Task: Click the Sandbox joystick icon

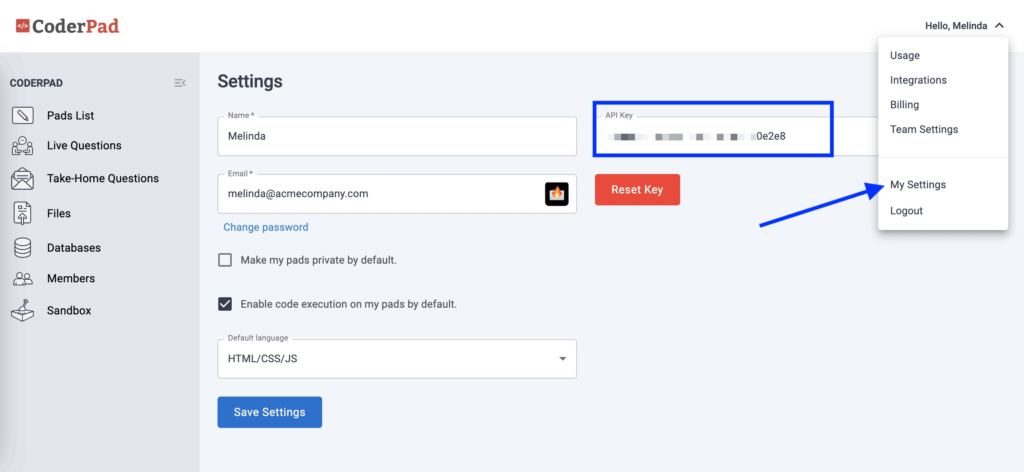Action: (x=22, y=311)
